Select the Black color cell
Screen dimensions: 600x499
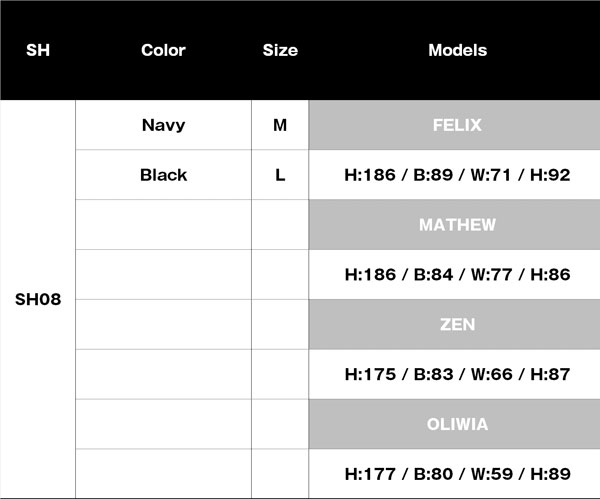point(163,175)
